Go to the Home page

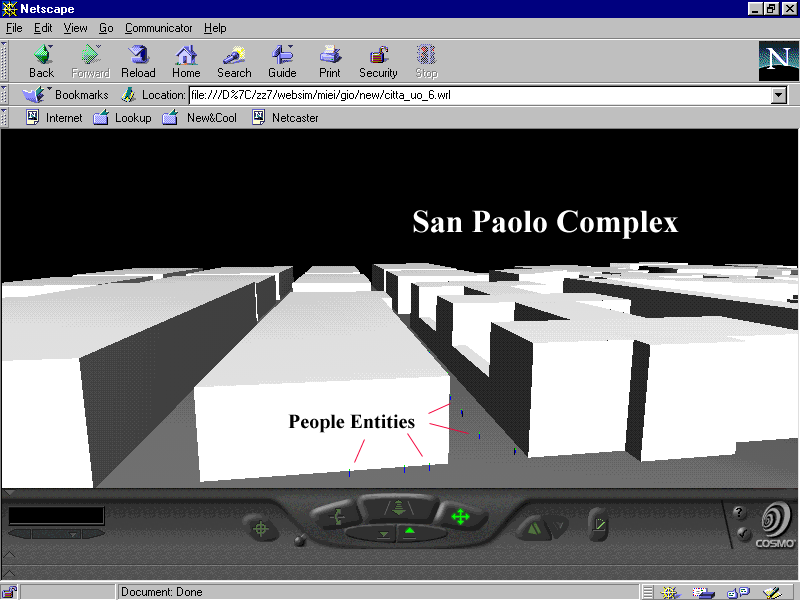[186, 61]
